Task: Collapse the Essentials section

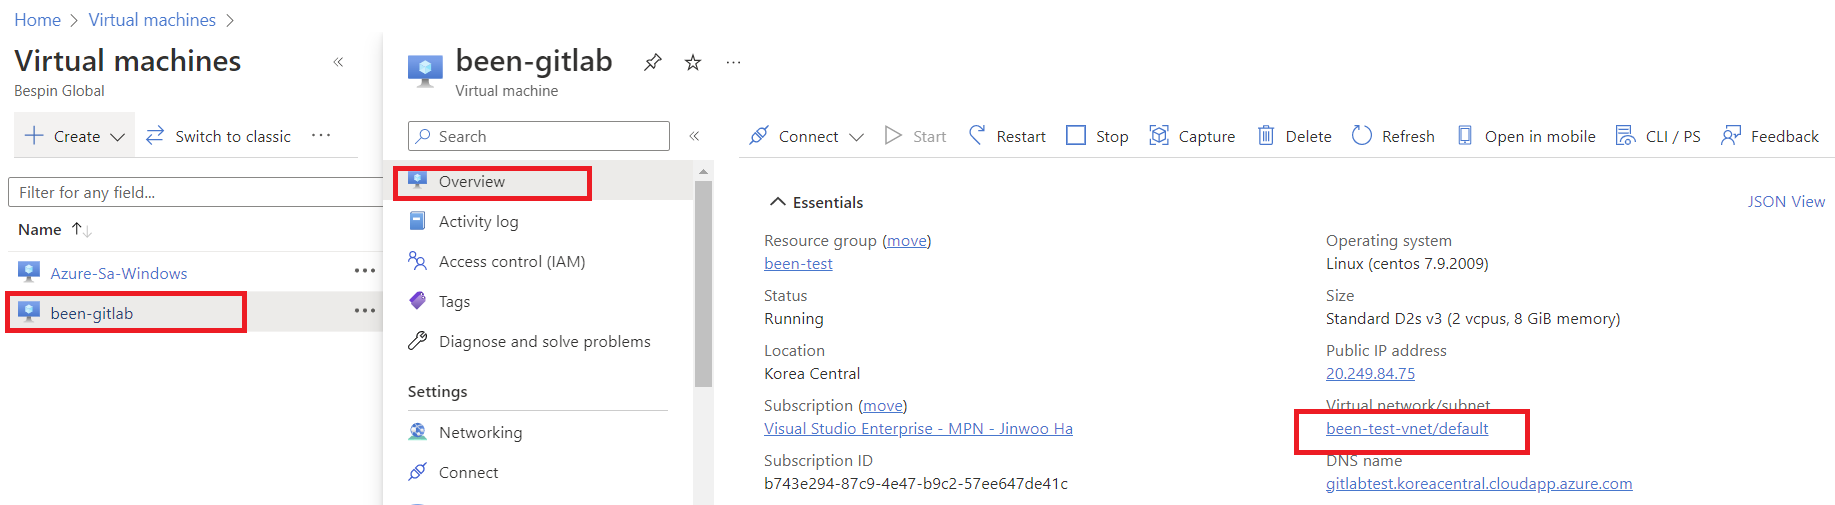Action: point(816,202)
